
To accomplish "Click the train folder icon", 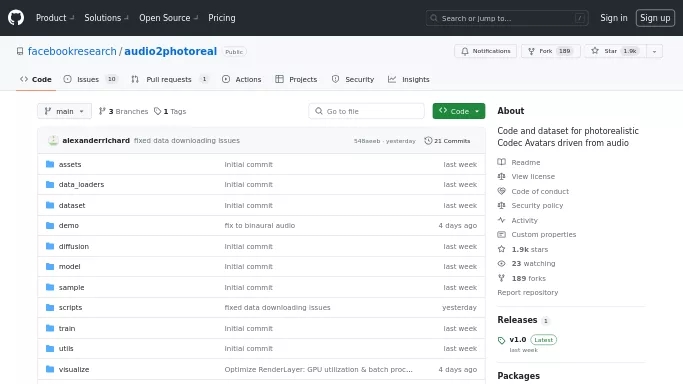I will 50,328.
